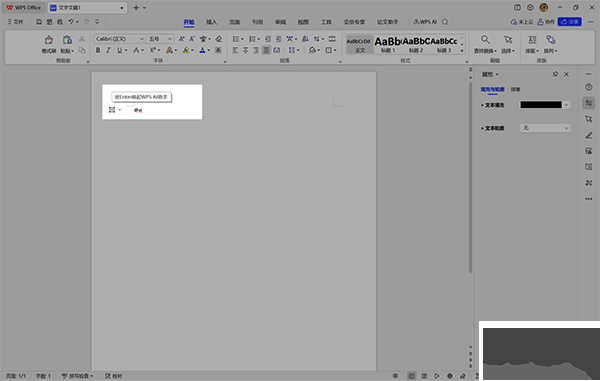Image resolution: width=600 pixels, height=381 pixels.
Task: Click the 协作 collaboration button
Action: 546,22
